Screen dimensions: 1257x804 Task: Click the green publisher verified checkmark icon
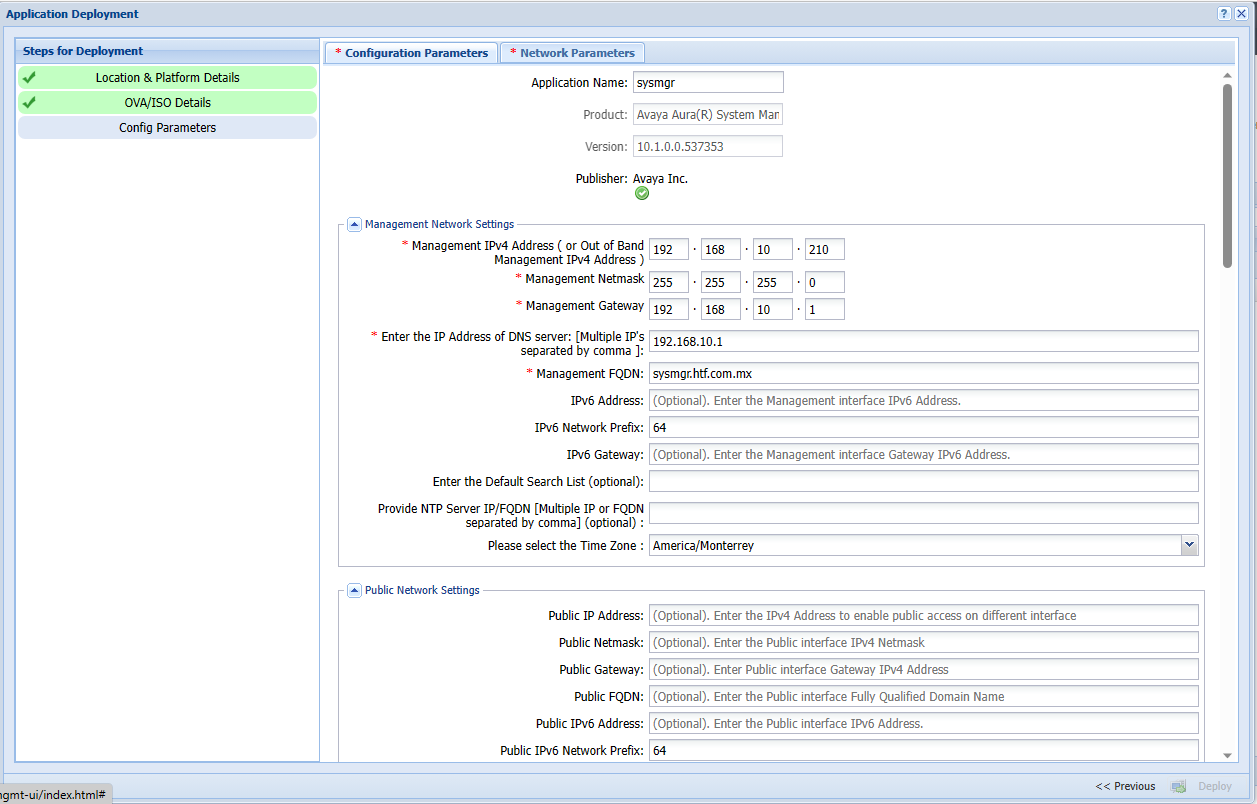[642, 193]
